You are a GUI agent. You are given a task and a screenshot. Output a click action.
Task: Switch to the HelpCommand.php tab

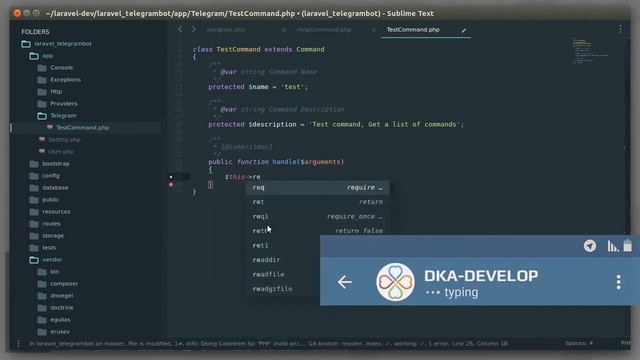click(324, 30)
